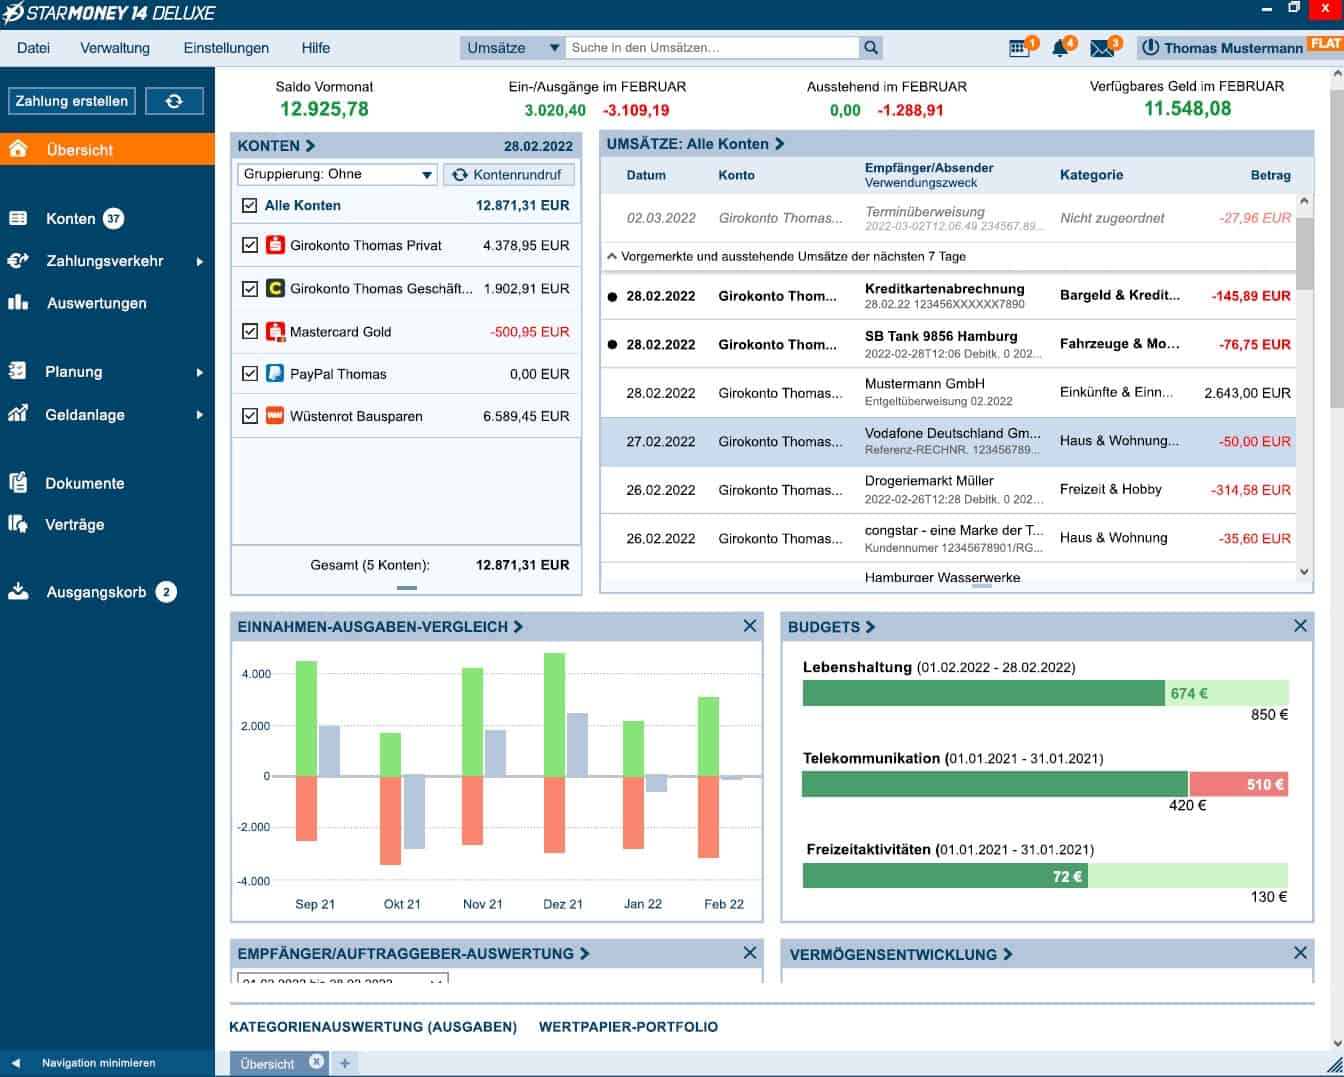The height and width of the screenshot is (1077, 1344).
Task: Click the Suche in den Umsätzen field
Action: (711, 48)
